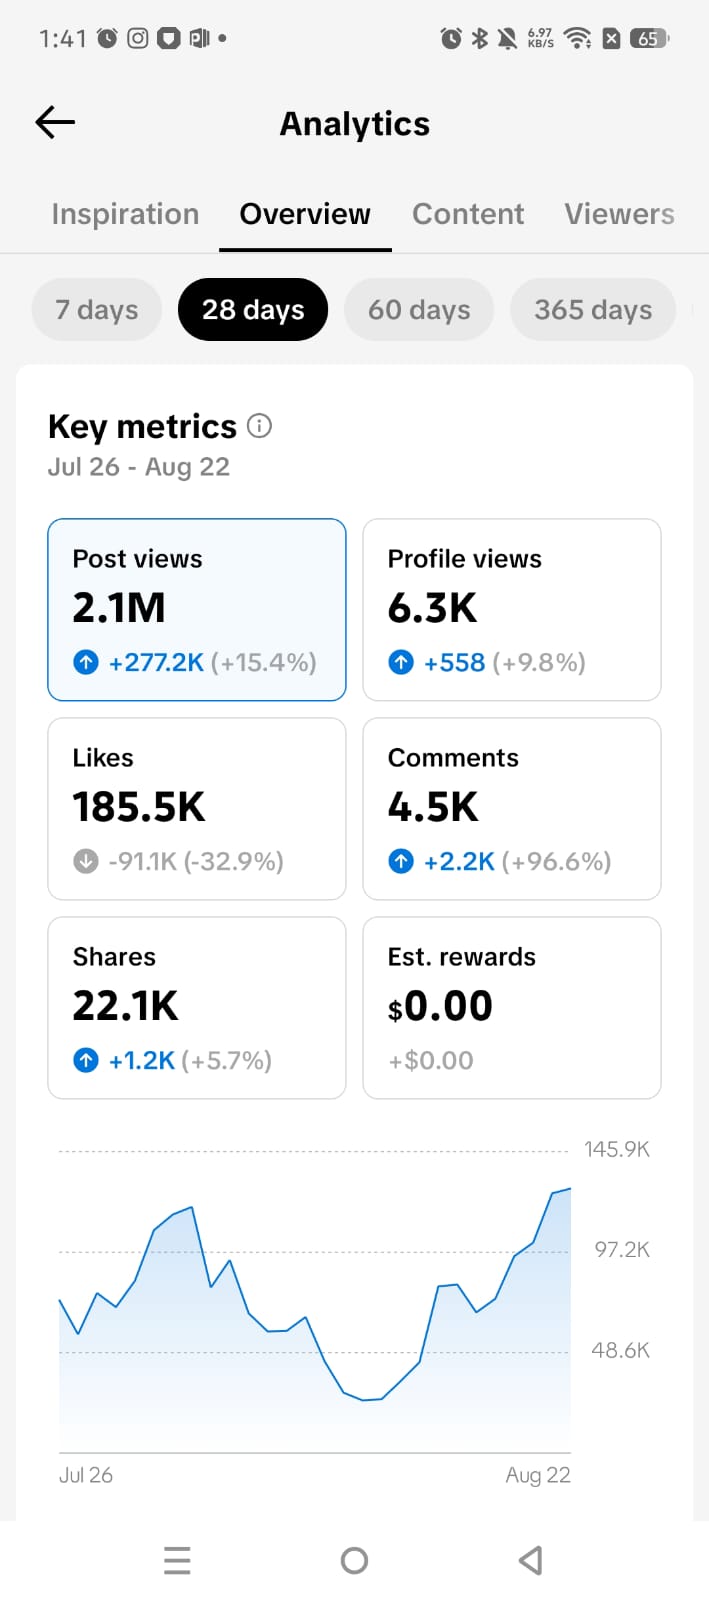The image size is (709, 1600).
Task: Tap Instagram notification icon in status bar
Action: [138, 38]
